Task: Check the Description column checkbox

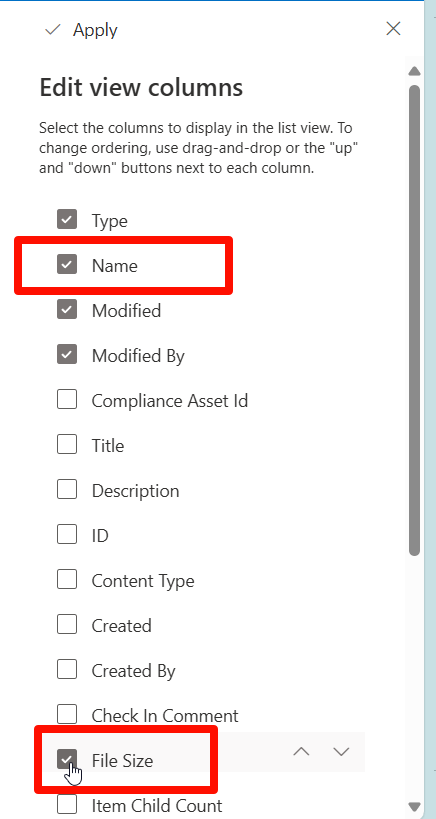Action: pyautogui.click(x=67, y=490)
